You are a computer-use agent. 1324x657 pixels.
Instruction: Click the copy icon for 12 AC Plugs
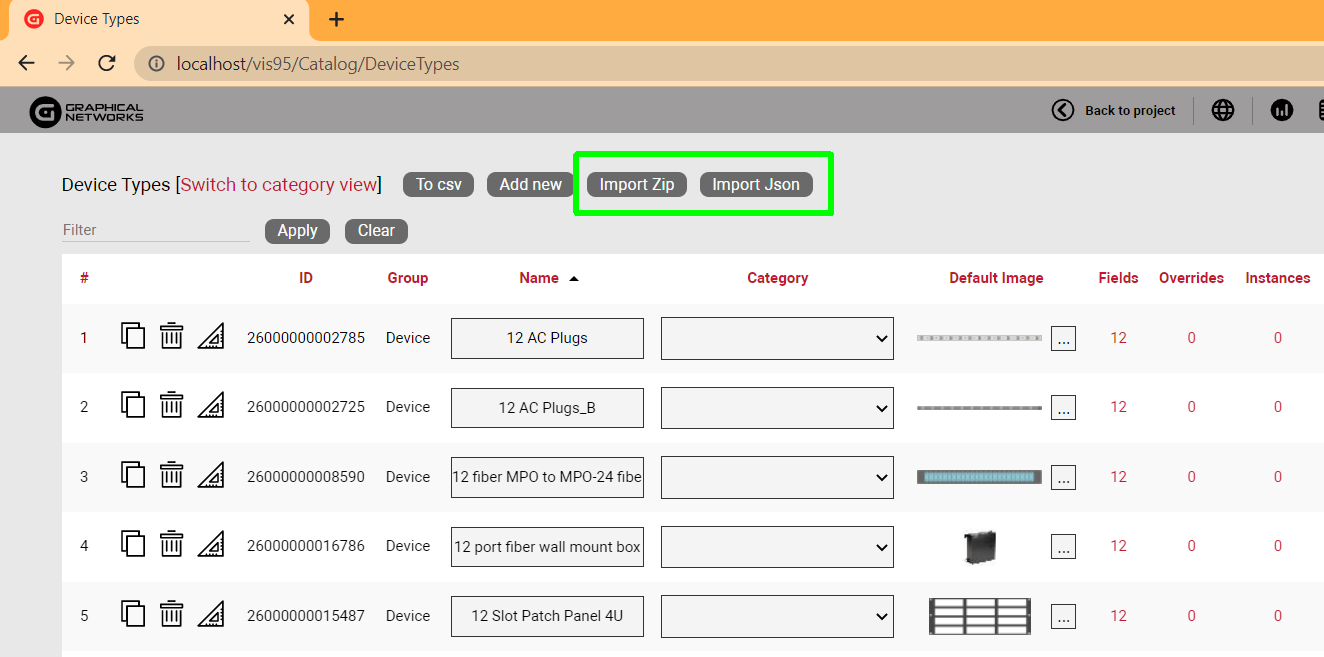133,336
